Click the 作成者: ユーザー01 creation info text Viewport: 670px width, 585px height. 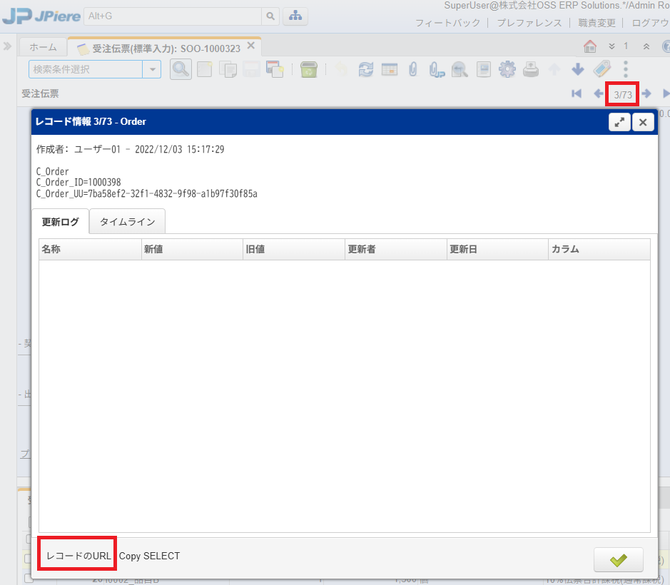pyautogui.click(x=130, y=149)
